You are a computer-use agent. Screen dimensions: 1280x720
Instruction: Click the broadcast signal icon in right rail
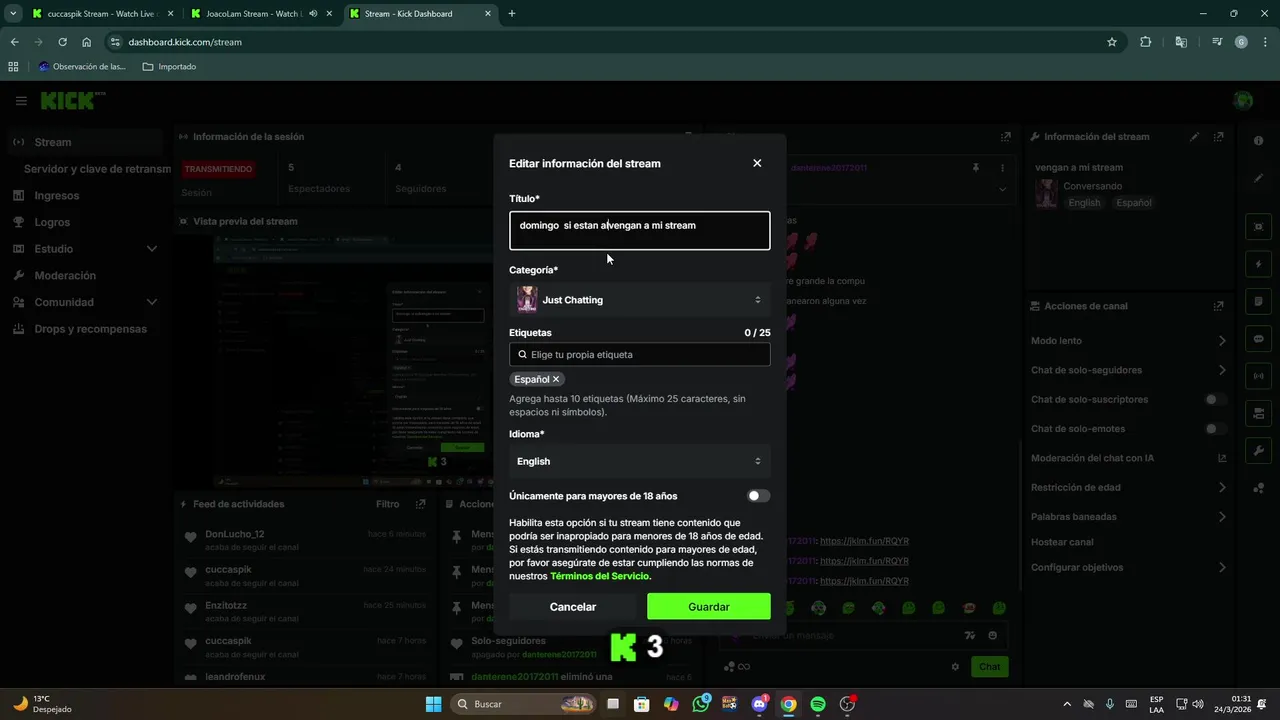[1259, 376]
